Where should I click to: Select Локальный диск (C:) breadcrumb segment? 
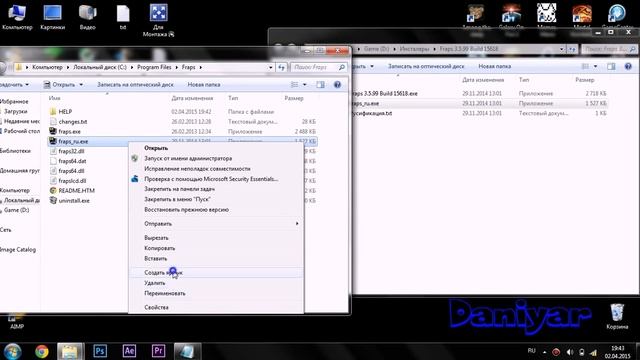tap(100, 67)
